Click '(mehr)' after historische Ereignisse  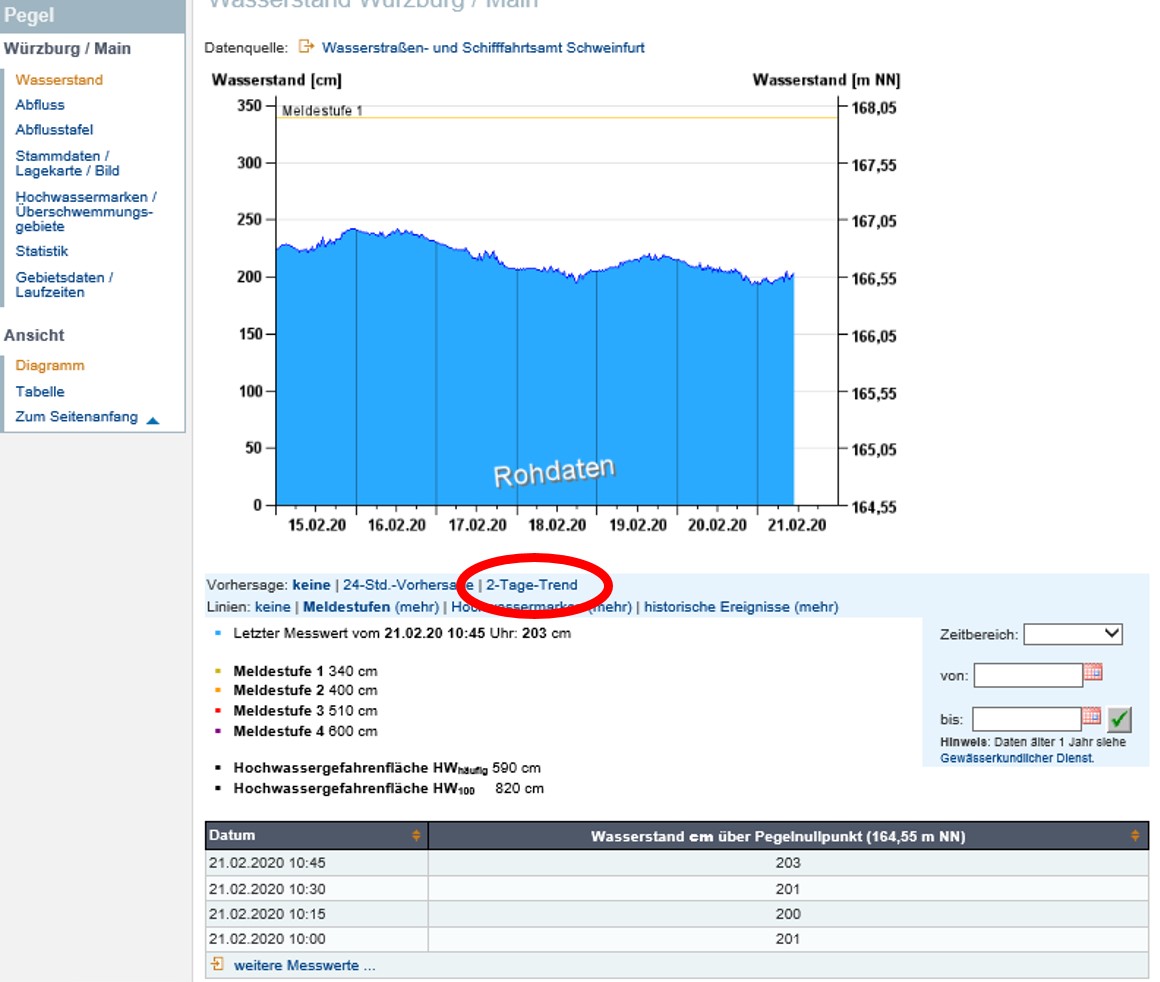point(816,607)
